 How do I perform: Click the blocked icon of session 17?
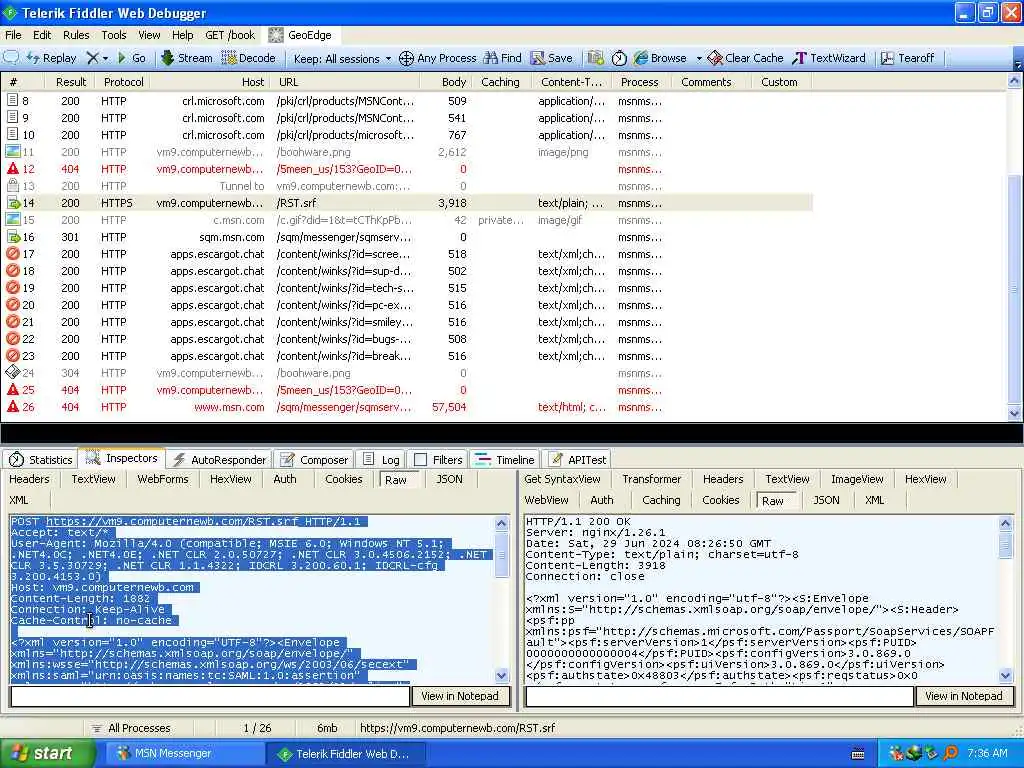[x=12, y=253]
